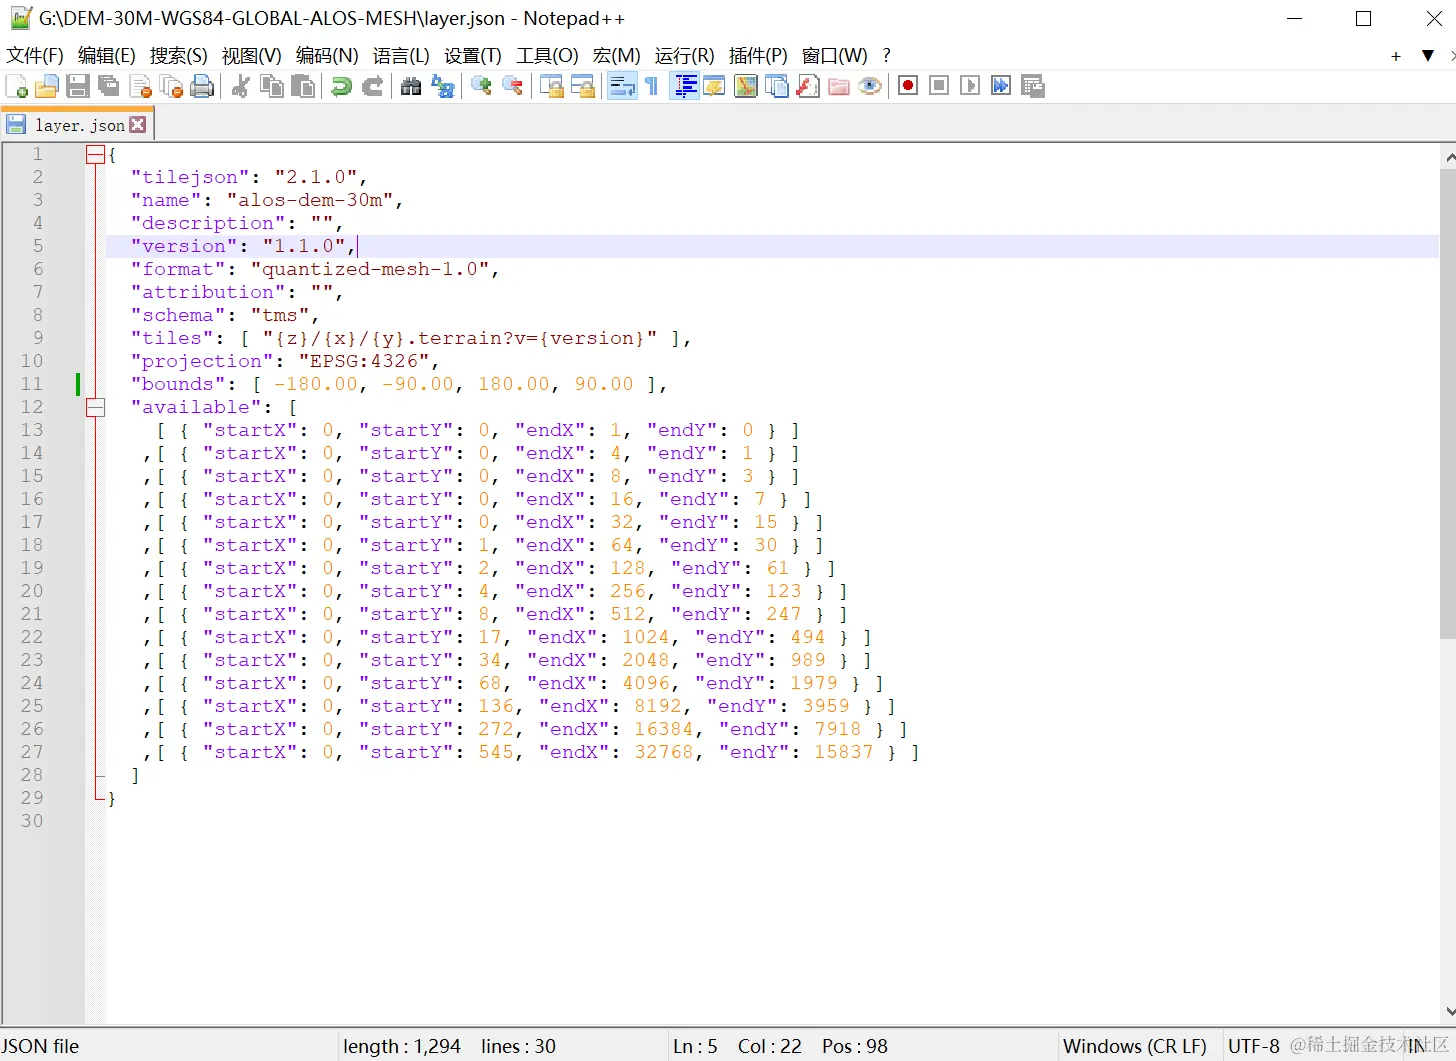
Task: Click the Replace toolbar icon
Action: point(442,87)
